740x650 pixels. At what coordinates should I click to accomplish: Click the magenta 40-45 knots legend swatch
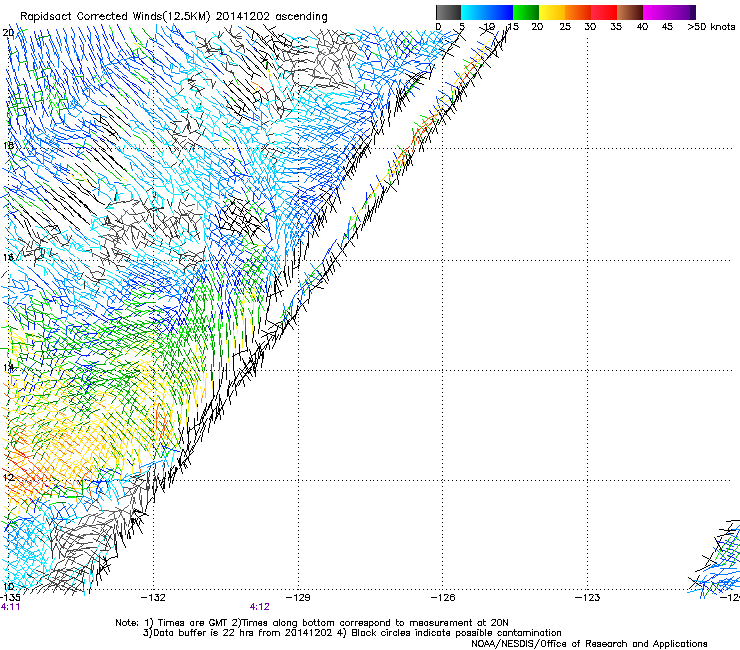(656, 12)
